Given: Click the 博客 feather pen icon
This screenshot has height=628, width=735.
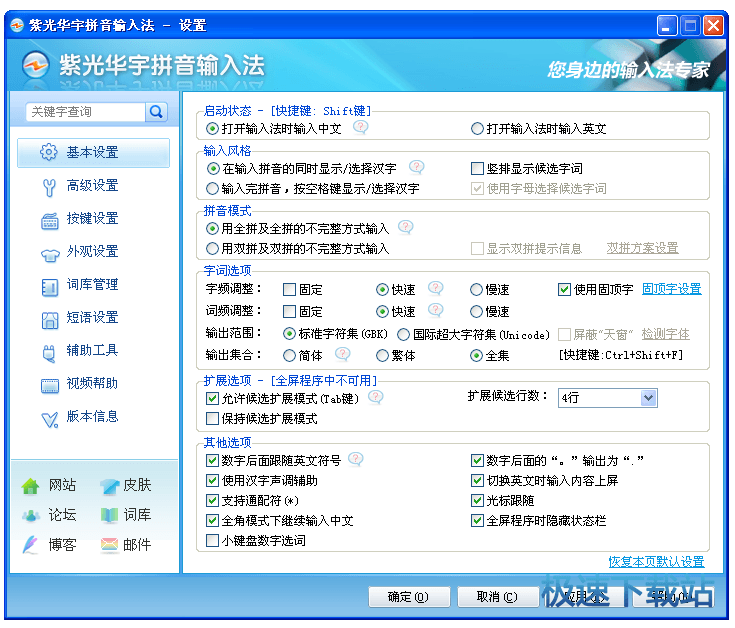Looking at the screenshot, I should click(x=30, y=545).
